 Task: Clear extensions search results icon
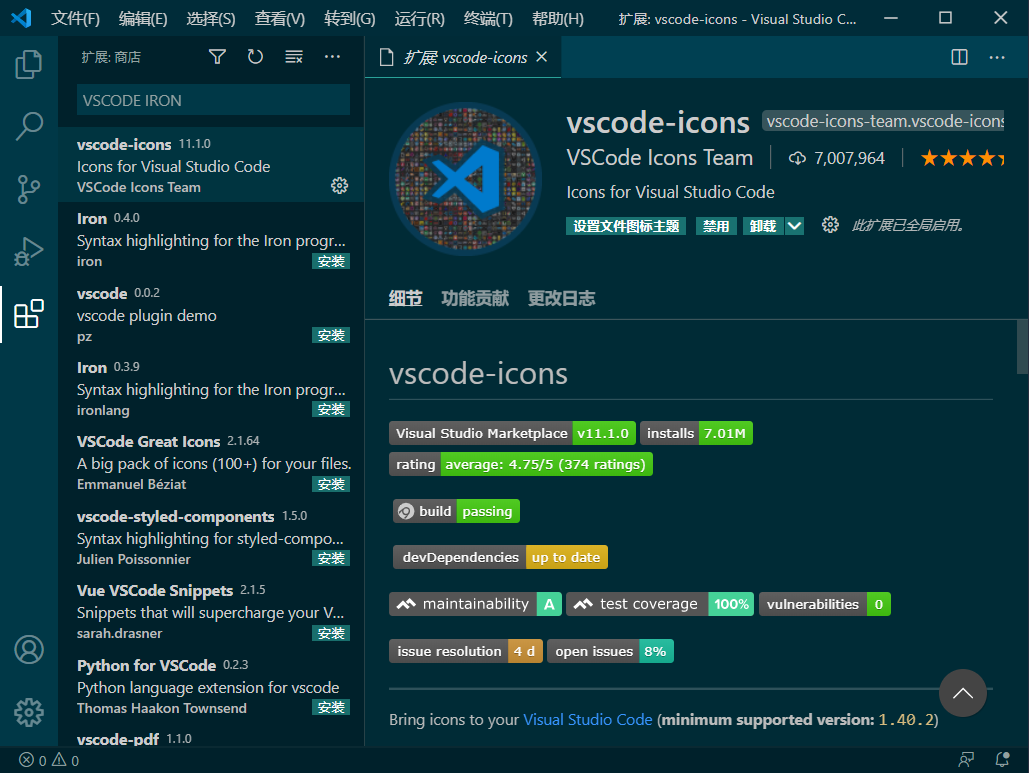click(294, 57)
